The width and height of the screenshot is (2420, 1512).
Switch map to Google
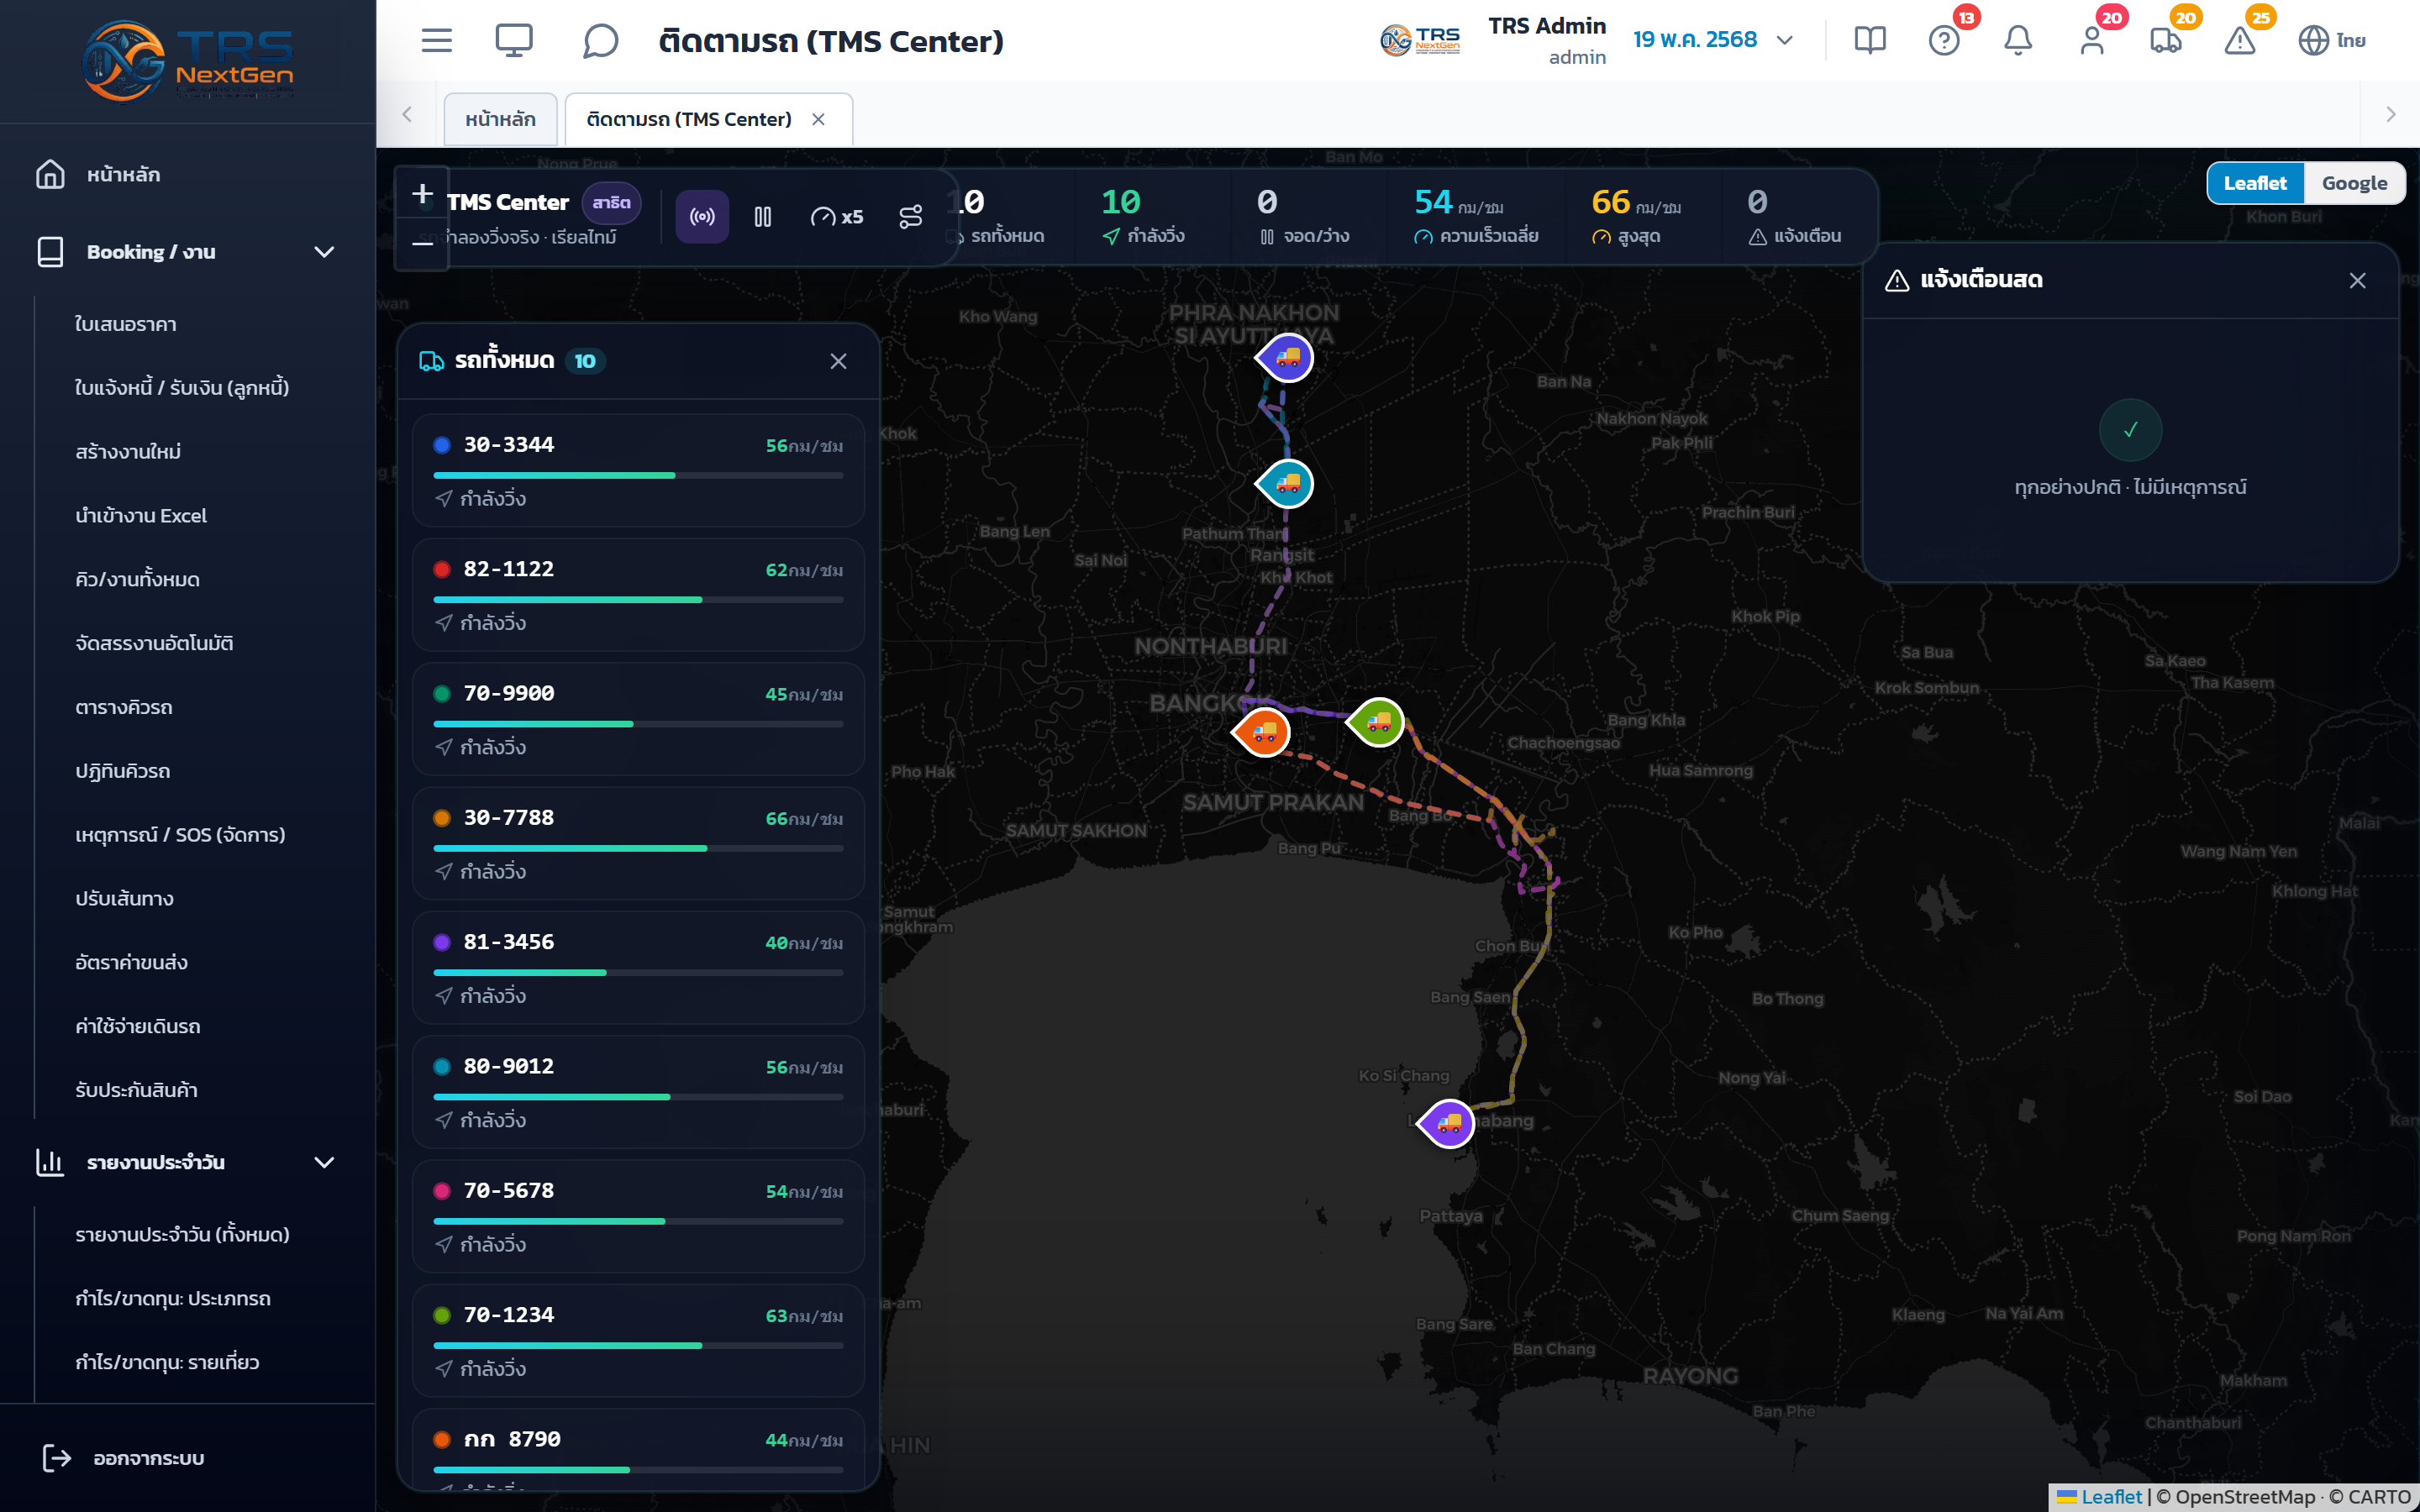(2354, 183)
